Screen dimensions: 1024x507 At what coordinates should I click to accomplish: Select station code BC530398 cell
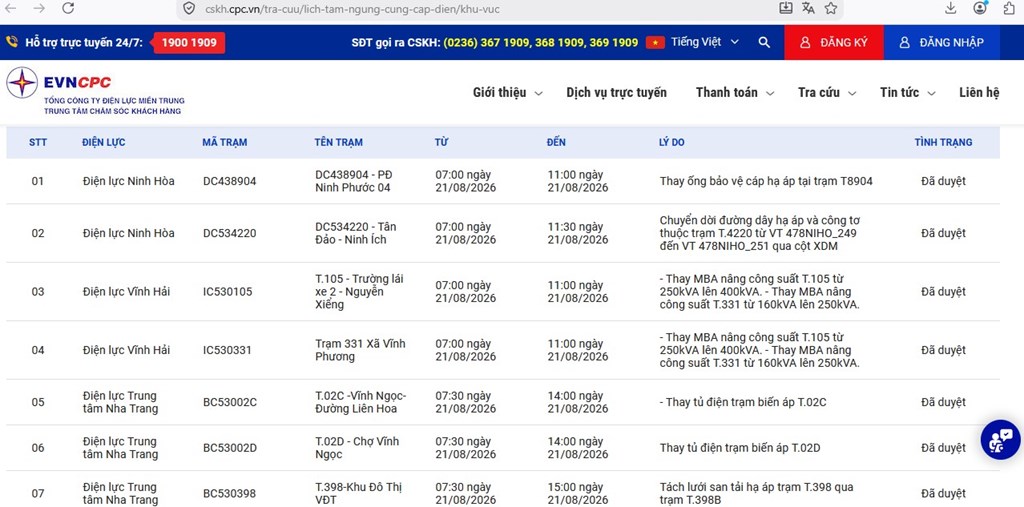[229, 493]
